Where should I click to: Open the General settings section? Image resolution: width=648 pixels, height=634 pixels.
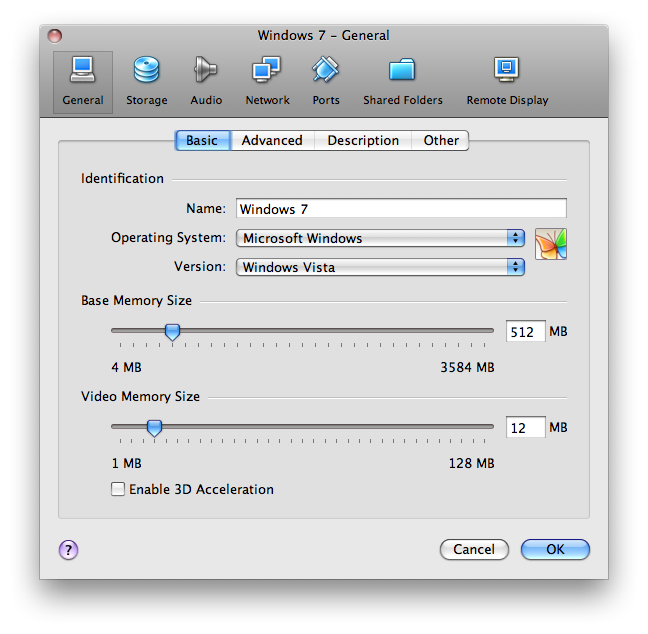pyautogui.click(x=83, y=82)
